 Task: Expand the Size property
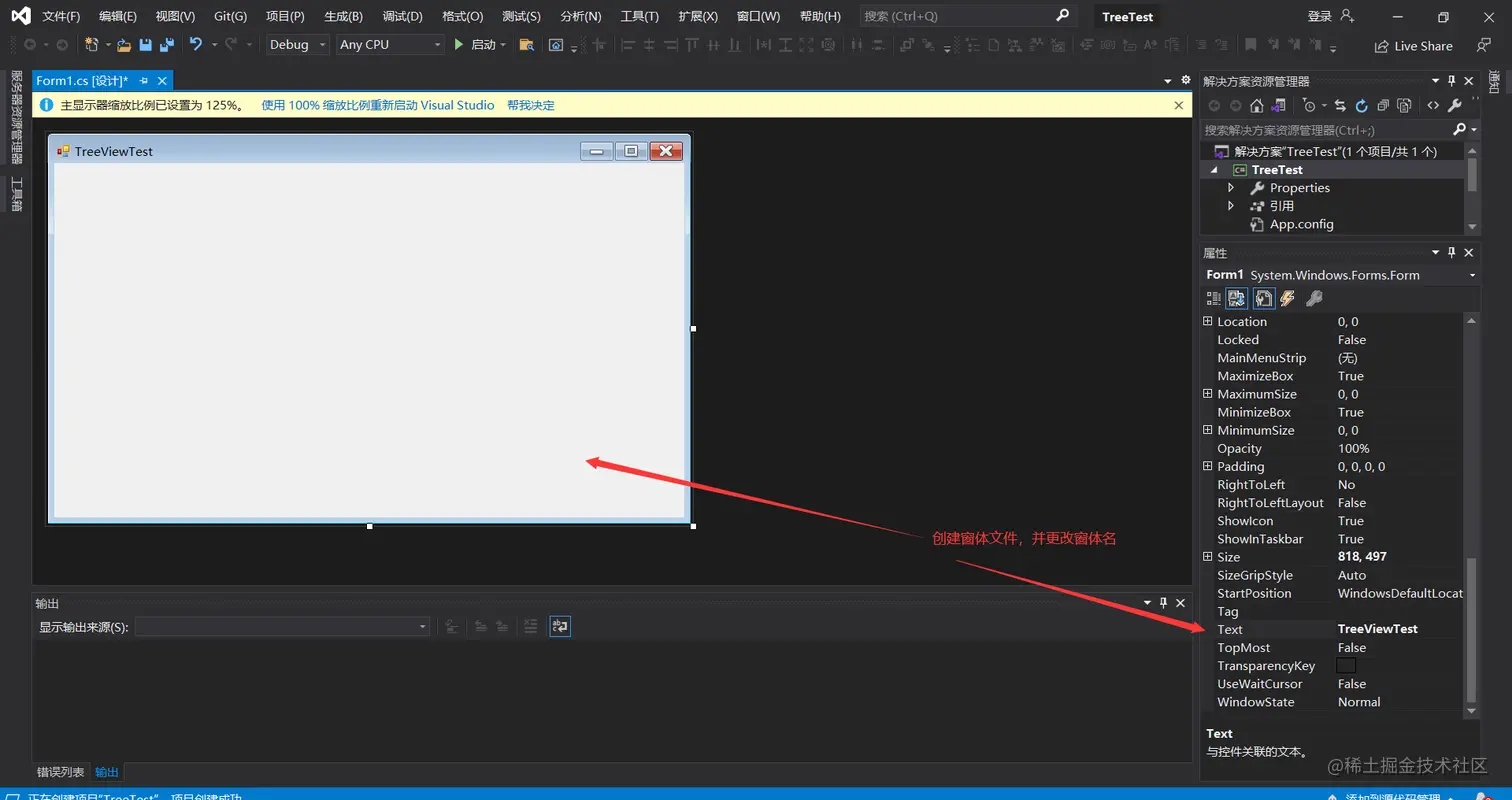[x=1207, y=557]
